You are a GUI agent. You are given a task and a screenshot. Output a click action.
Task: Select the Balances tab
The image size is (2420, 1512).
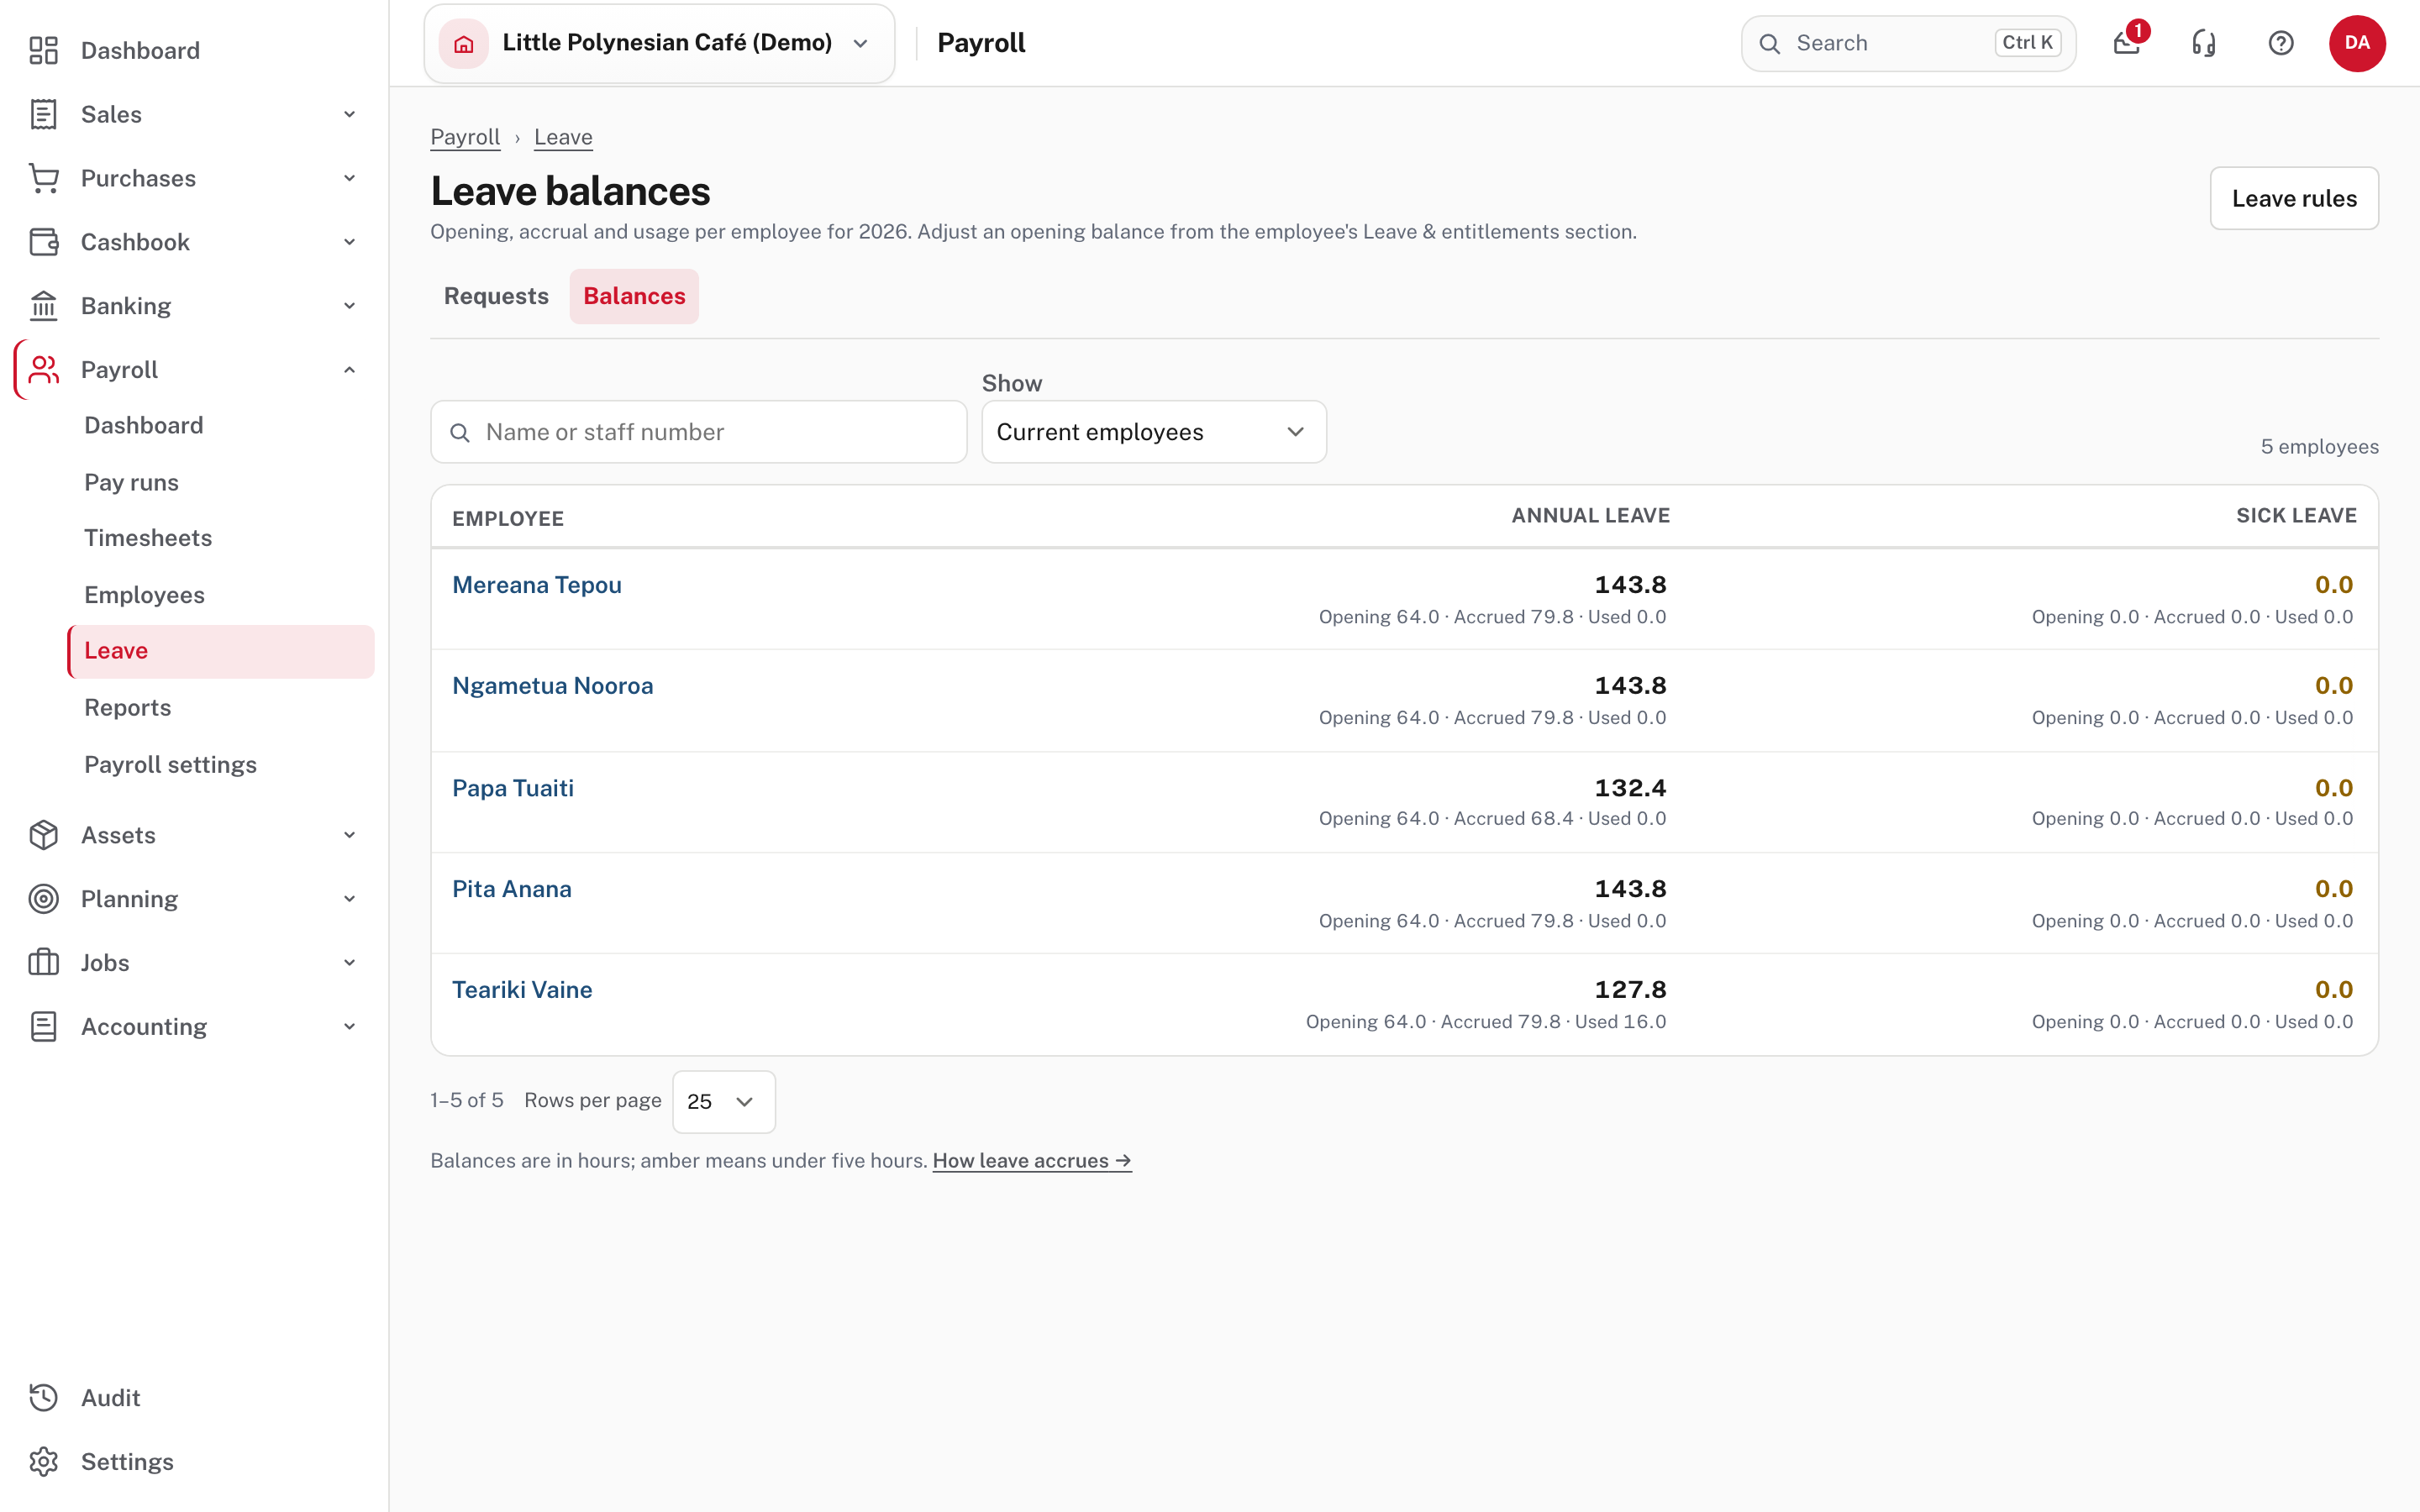(634, 296)
